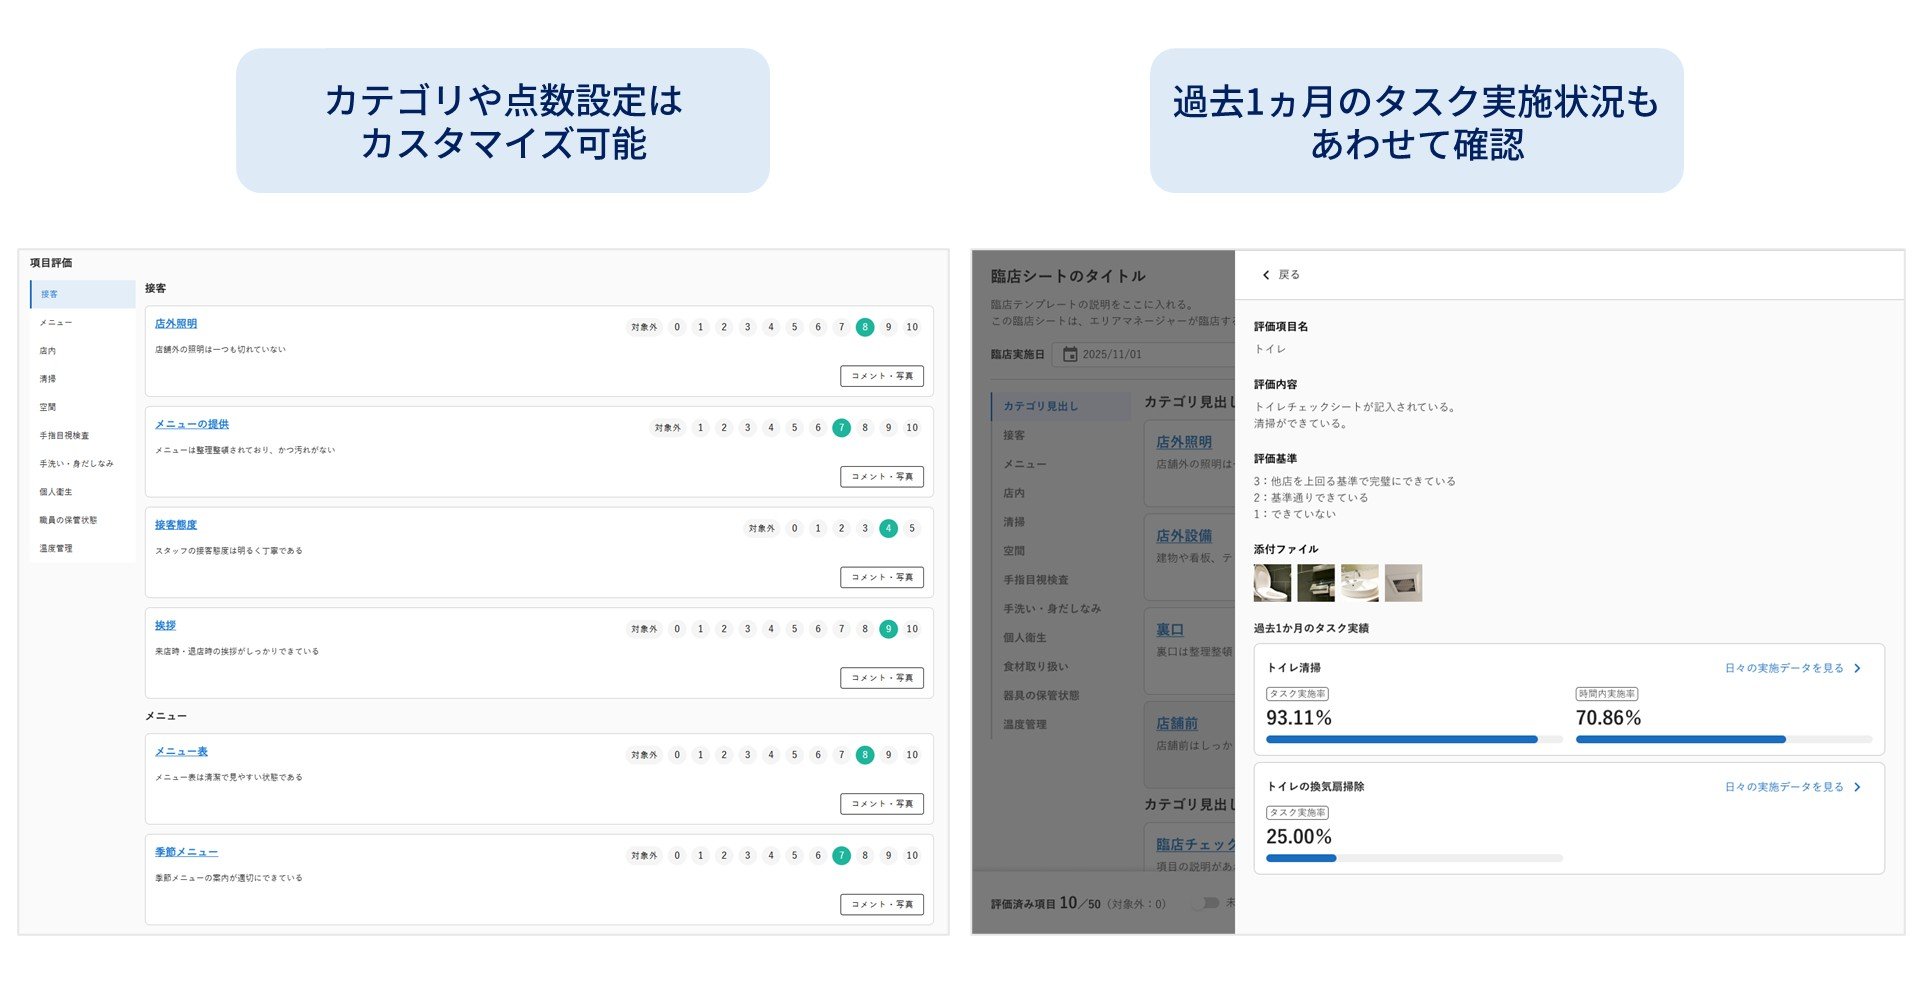Select score 4 for 接客態度
Viewport: 1920px width, 1005px height.
(887, 527)
